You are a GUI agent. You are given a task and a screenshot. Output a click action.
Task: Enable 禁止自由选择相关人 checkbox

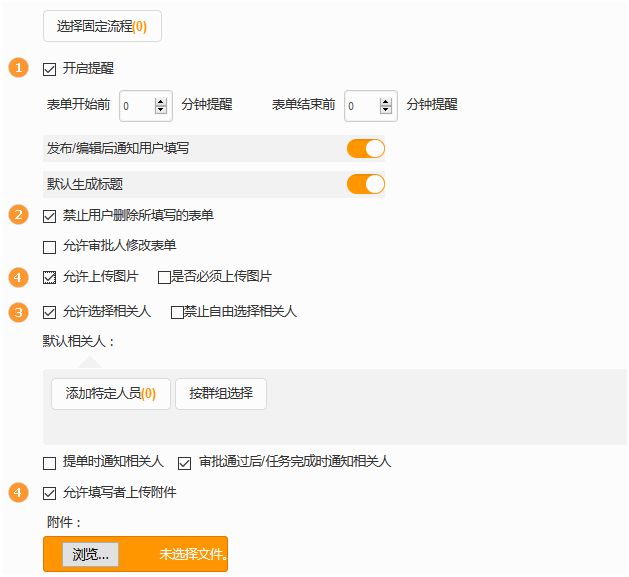point(177,312)
